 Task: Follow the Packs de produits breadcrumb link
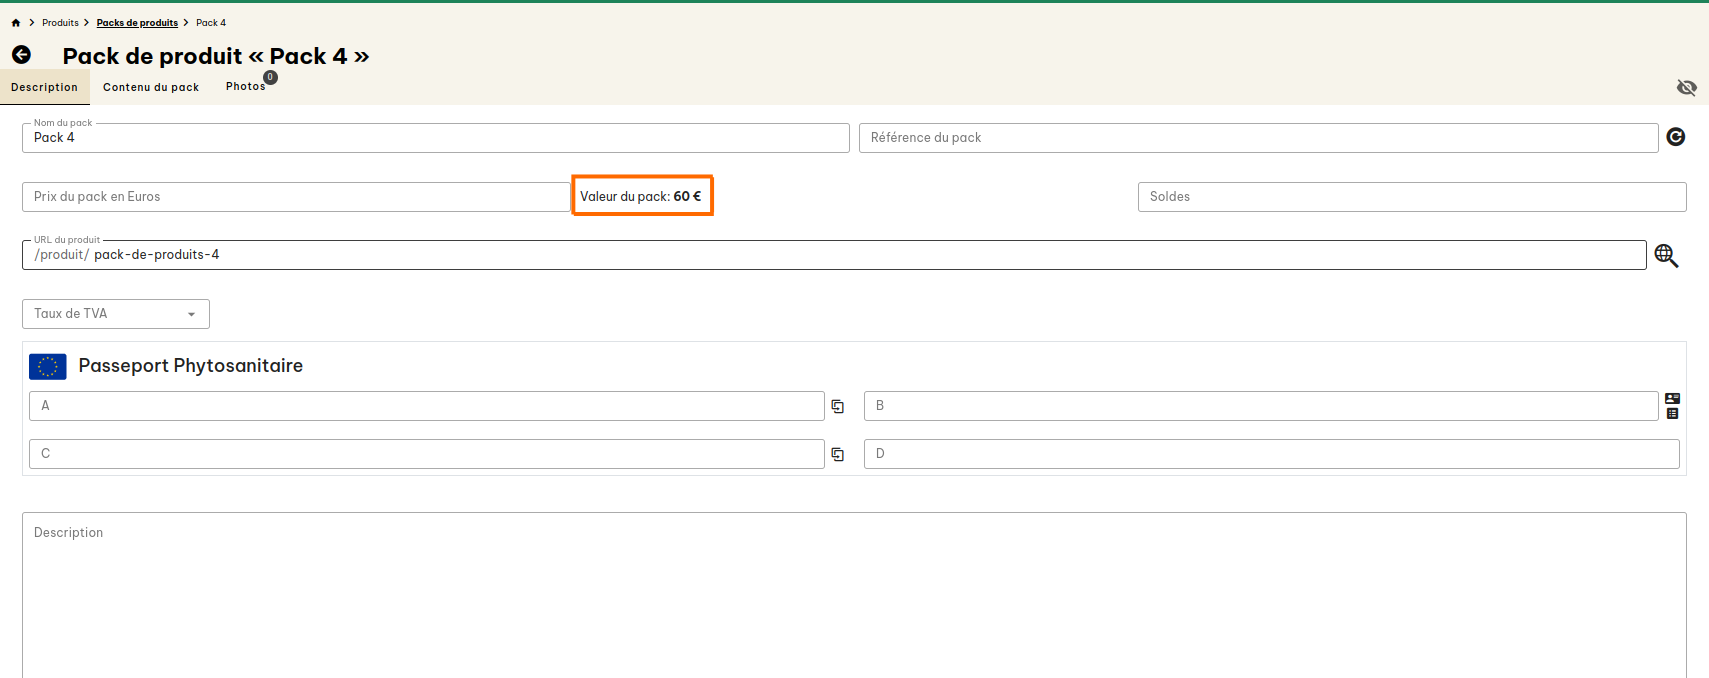[x=137, y=23]
